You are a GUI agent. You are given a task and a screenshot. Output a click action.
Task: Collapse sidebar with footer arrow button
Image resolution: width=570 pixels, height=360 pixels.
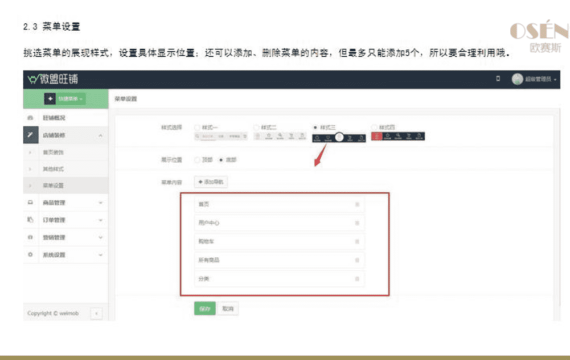(x=96, y=313)
